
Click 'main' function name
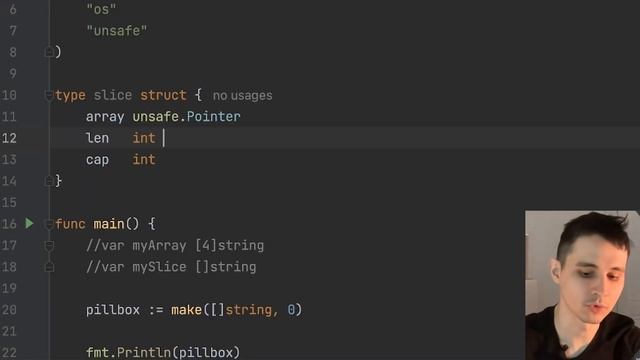[109, 224]
